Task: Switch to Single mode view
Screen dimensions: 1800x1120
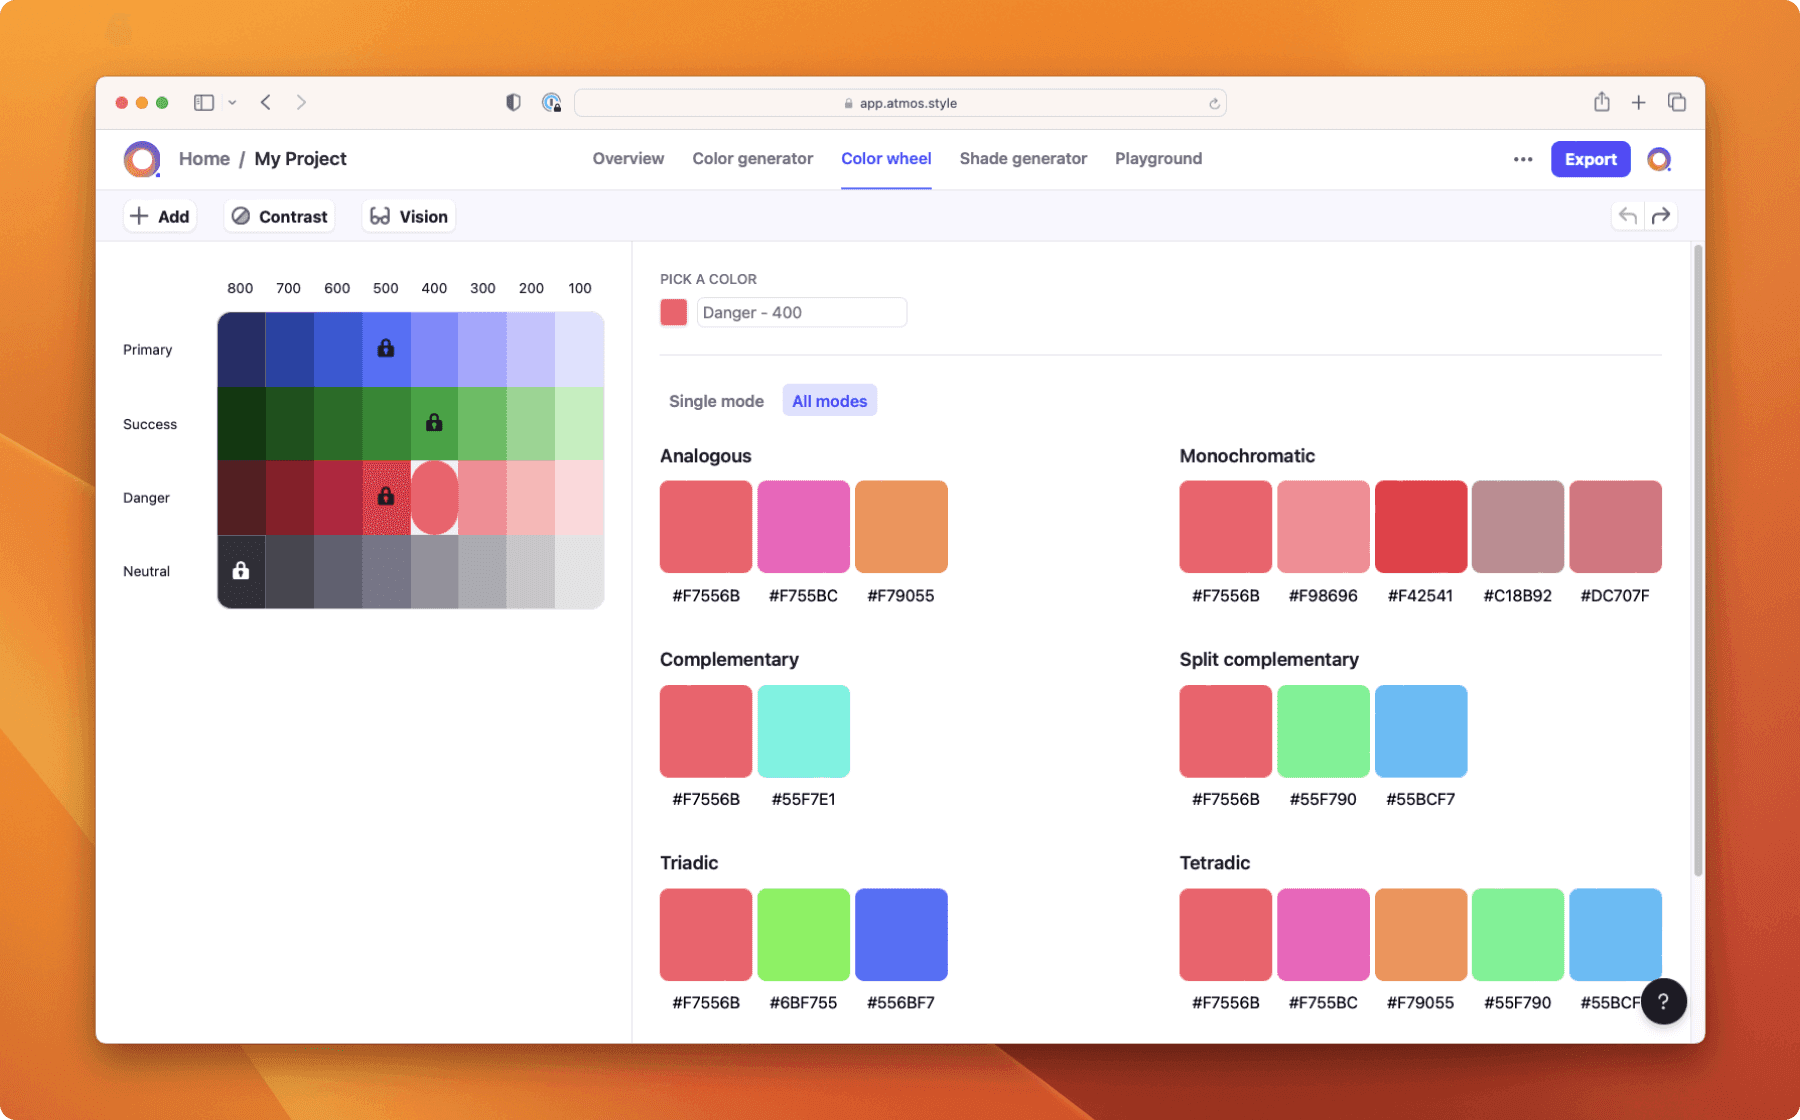Action: (715, 400)
